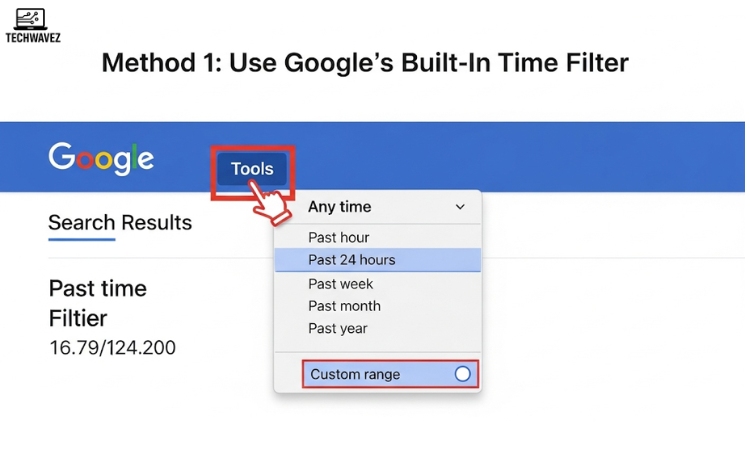Click the blue underline below Search Results

tap(82, 240)
